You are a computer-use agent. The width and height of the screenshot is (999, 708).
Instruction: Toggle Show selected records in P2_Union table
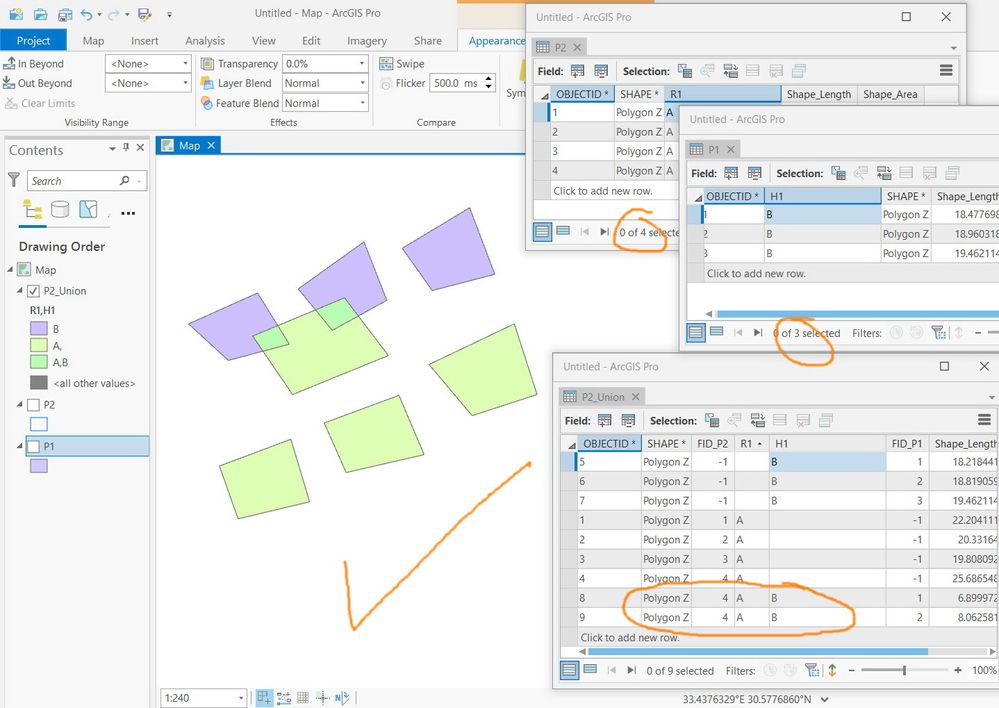click(591, 669)
